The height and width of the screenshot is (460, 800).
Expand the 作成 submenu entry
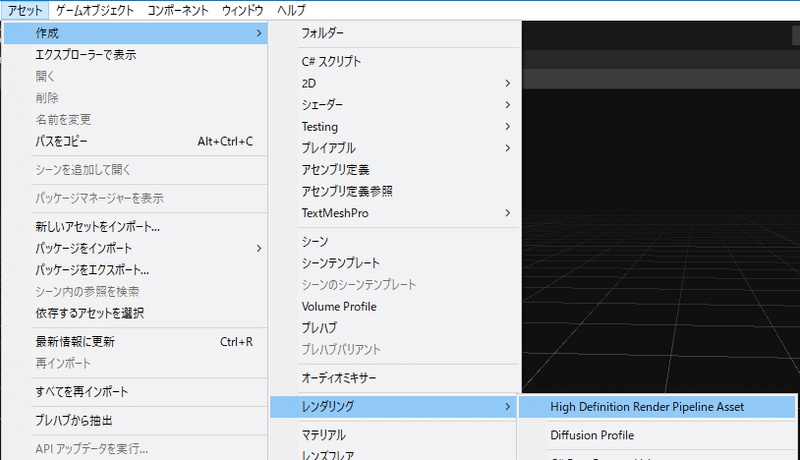pyautogui.click(x=135, y=33)
